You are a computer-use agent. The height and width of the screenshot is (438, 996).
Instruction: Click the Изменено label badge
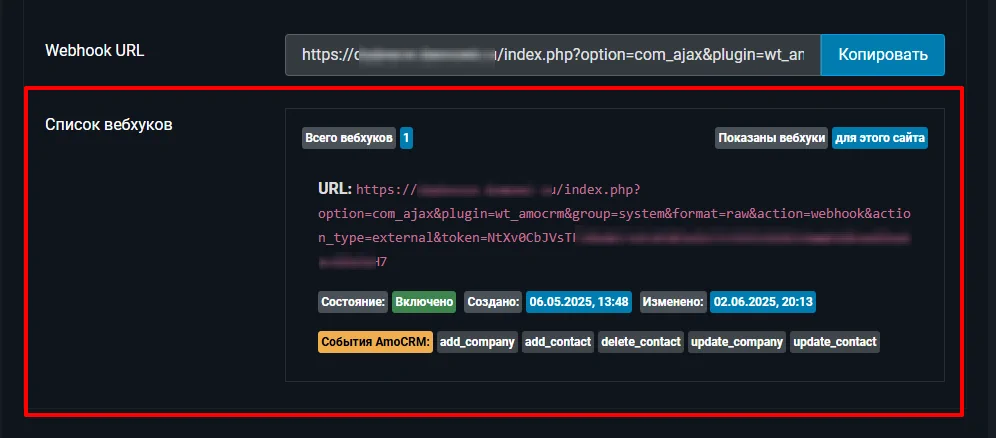[673, 302]
